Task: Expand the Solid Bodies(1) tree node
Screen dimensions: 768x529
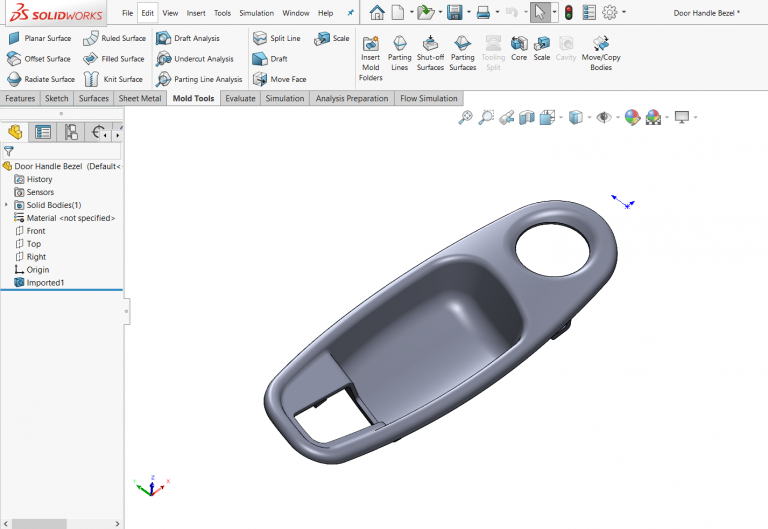Action: pyautogui.click(x=7, y=205)
